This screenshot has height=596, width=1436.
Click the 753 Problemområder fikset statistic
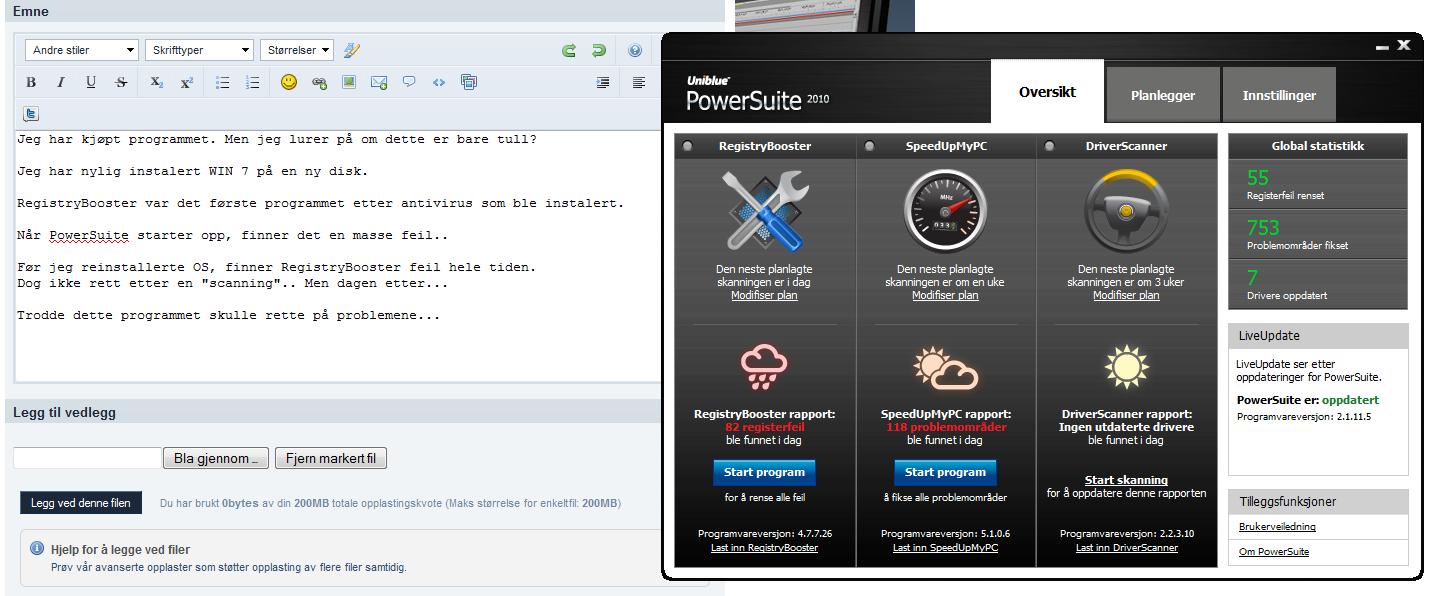pyautogui.click(x=1317, y=234)
